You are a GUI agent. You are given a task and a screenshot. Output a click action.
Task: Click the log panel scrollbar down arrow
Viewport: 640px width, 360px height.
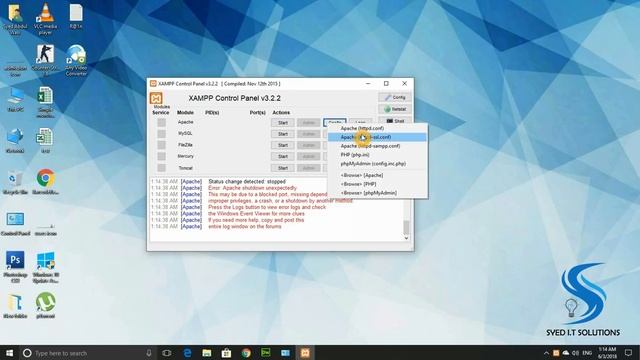click(406, 238)
